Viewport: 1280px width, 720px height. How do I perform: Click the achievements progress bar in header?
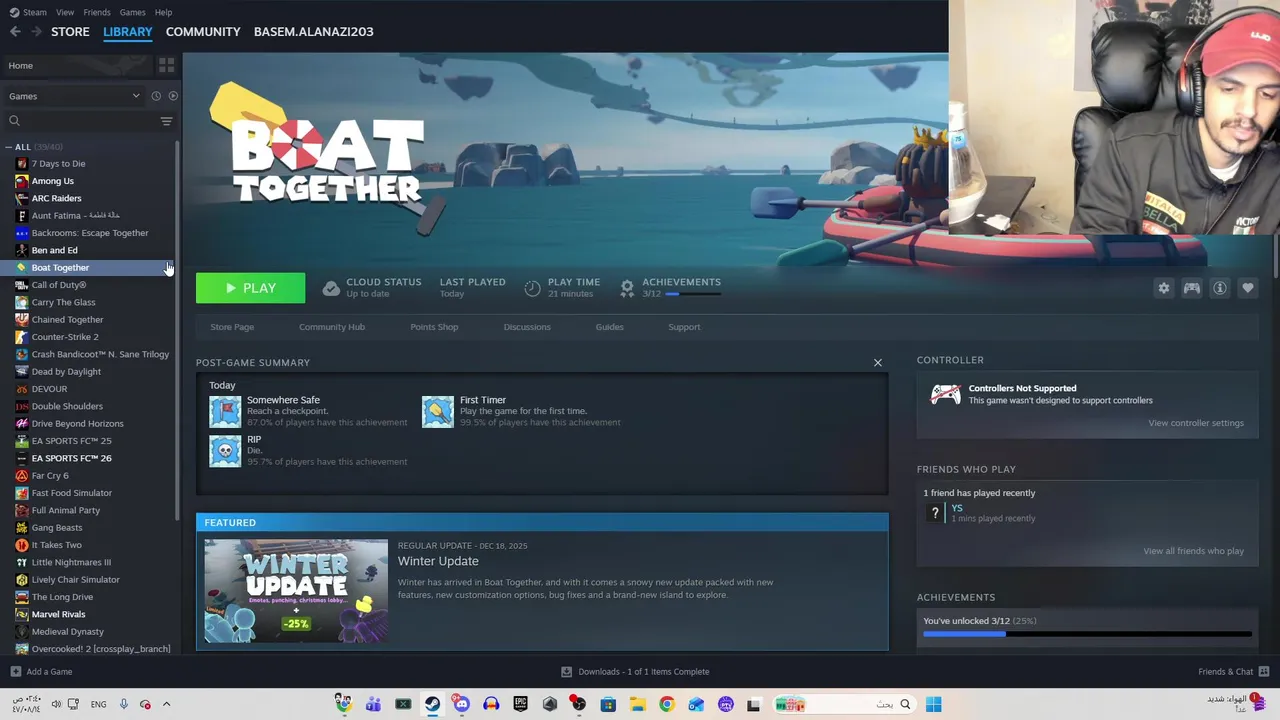(x=692, y=294)
